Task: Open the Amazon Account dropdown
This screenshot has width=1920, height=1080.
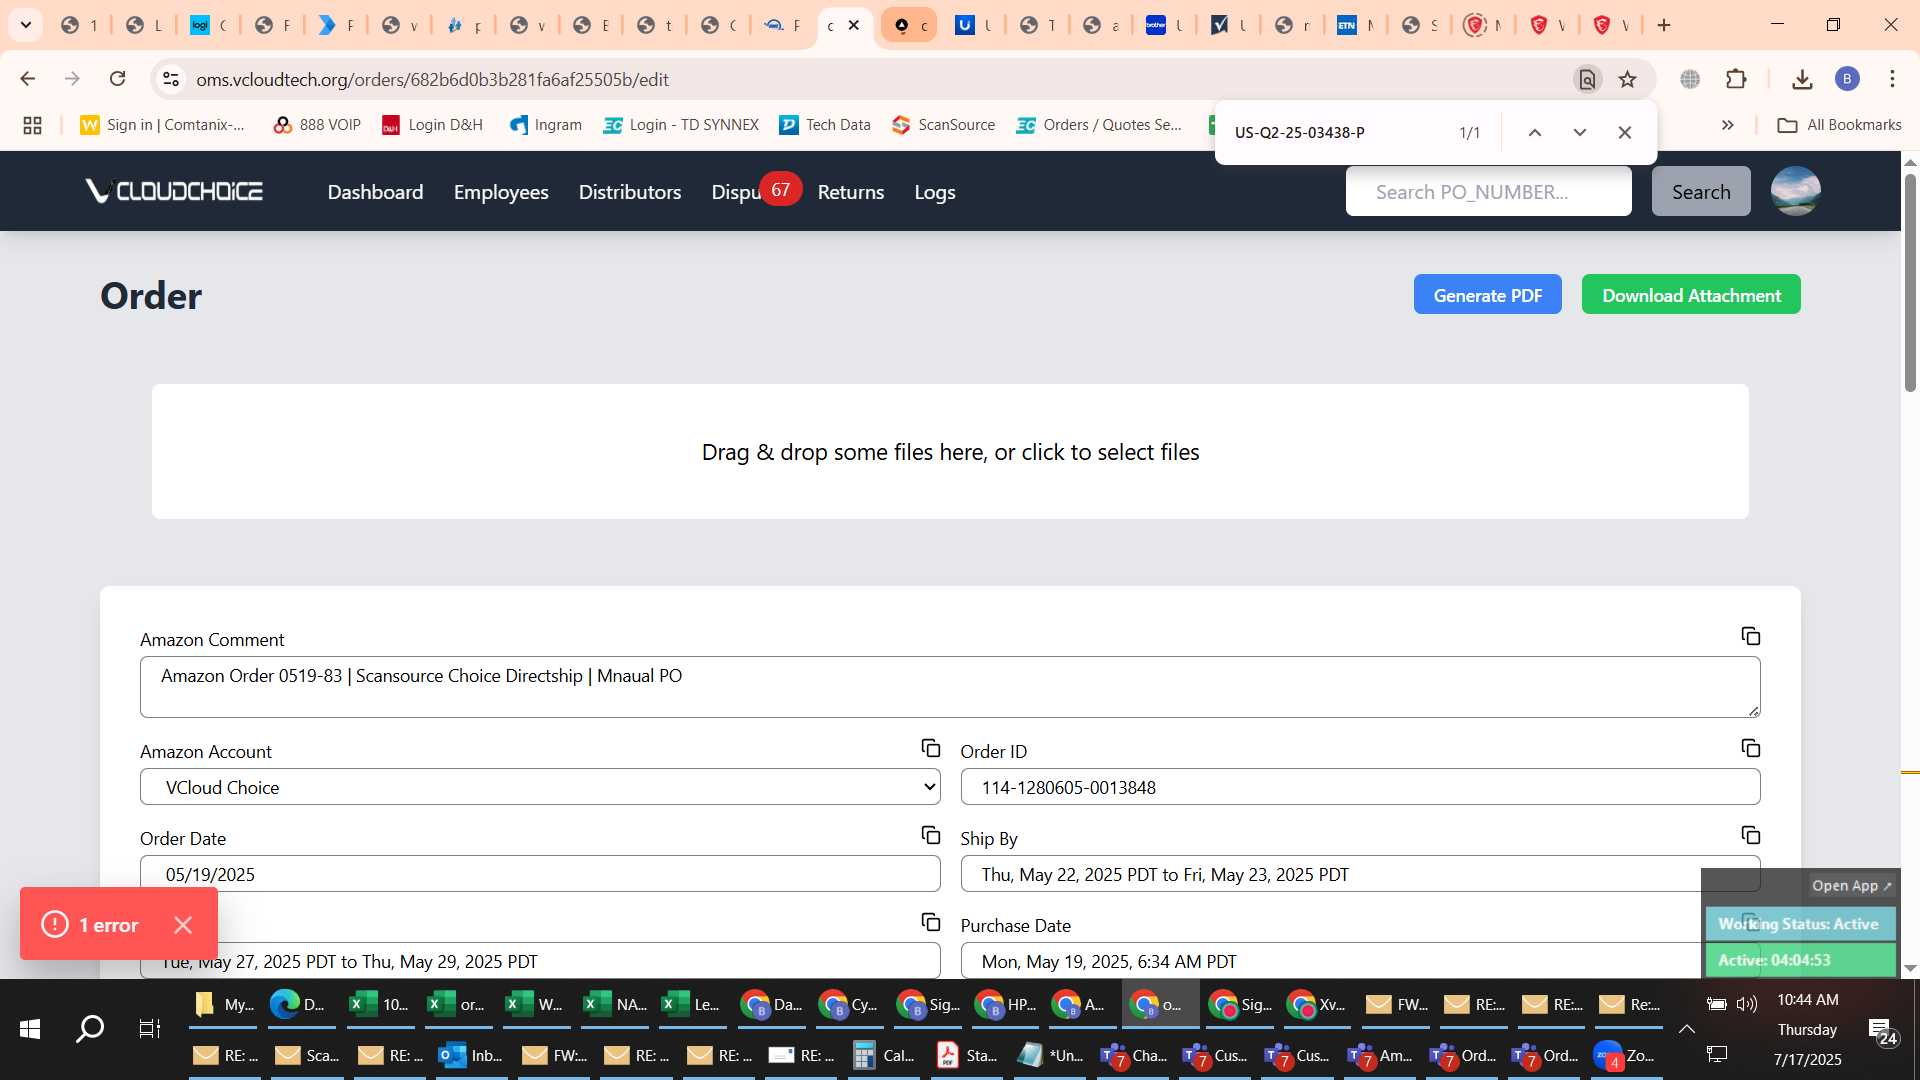Action: click(540, 787)
